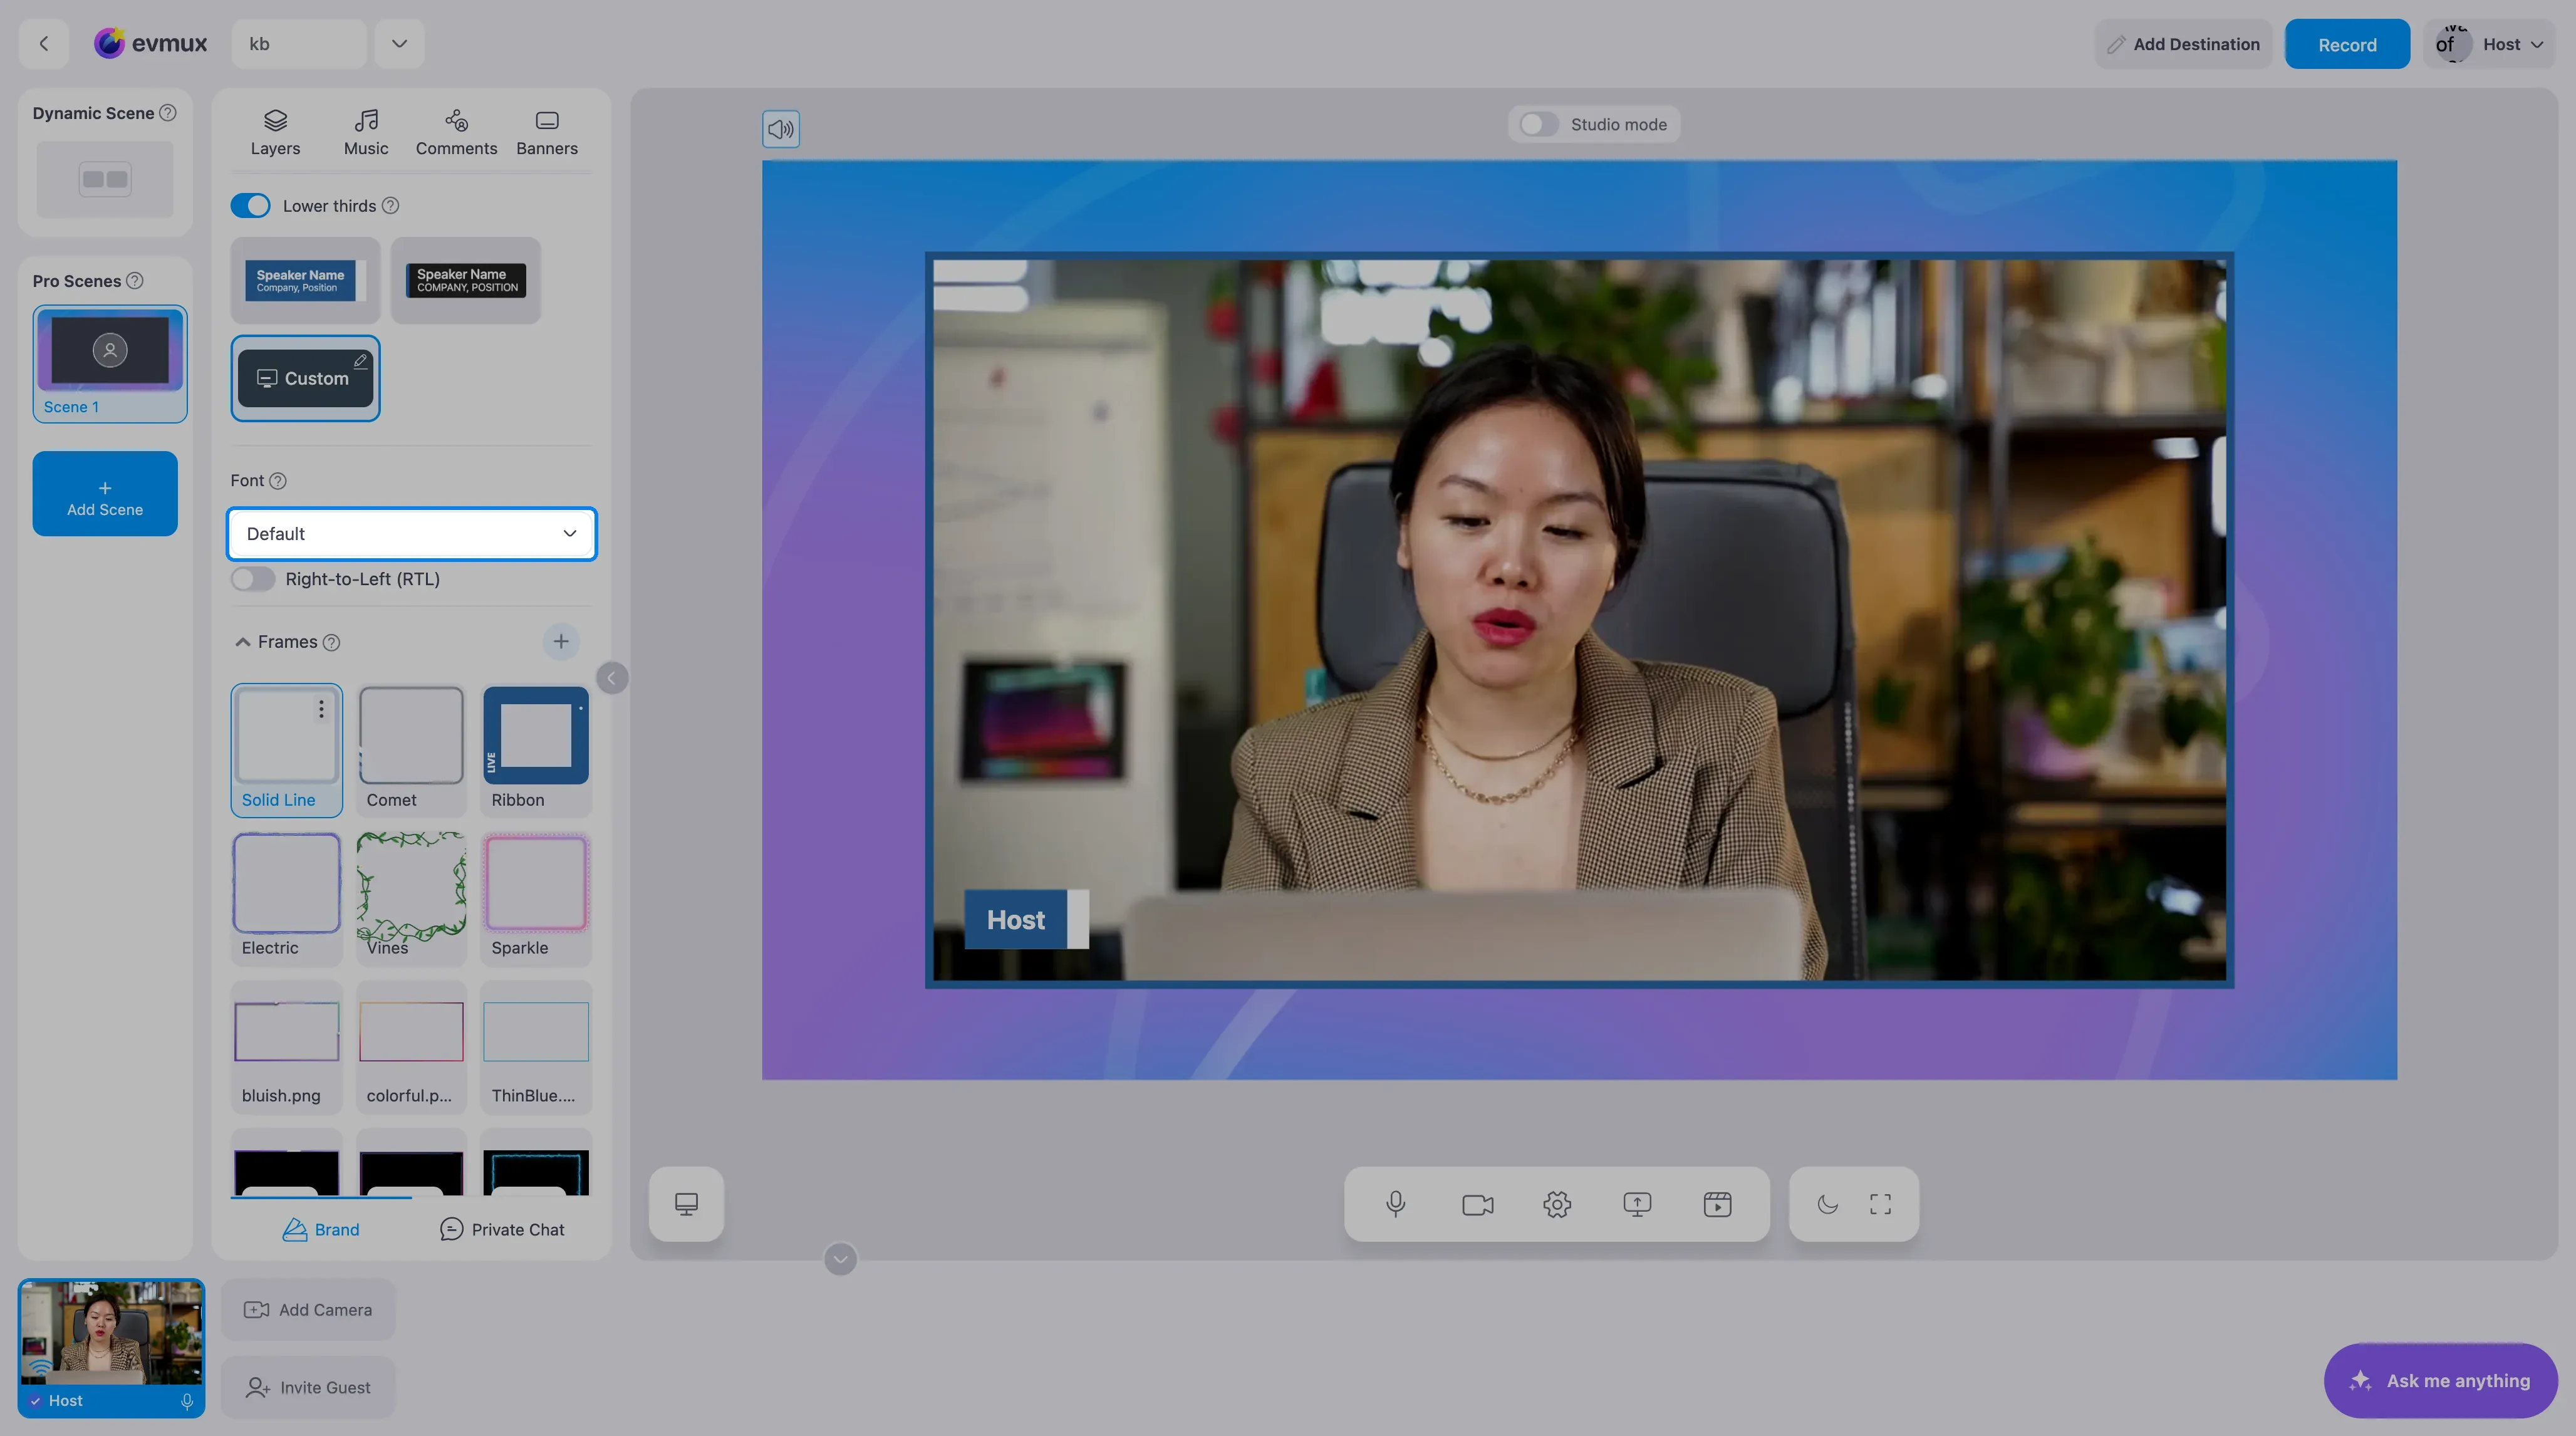
Task: Open Pro Scenes help icon
Action: (135, 281)
